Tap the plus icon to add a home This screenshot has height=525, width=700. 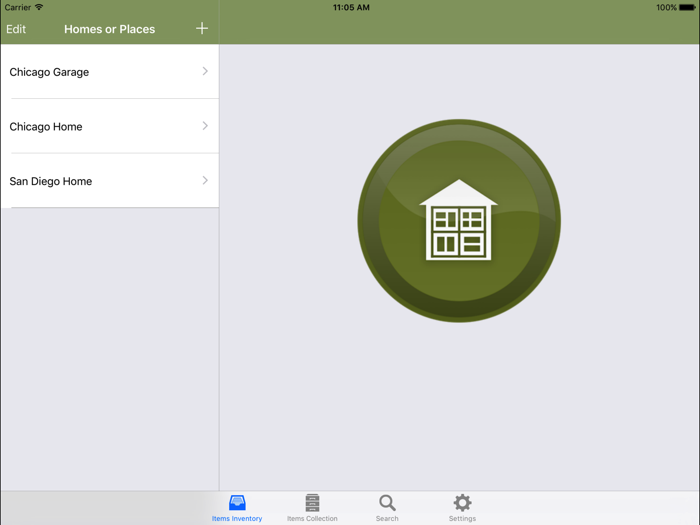[x=202, y=29]
